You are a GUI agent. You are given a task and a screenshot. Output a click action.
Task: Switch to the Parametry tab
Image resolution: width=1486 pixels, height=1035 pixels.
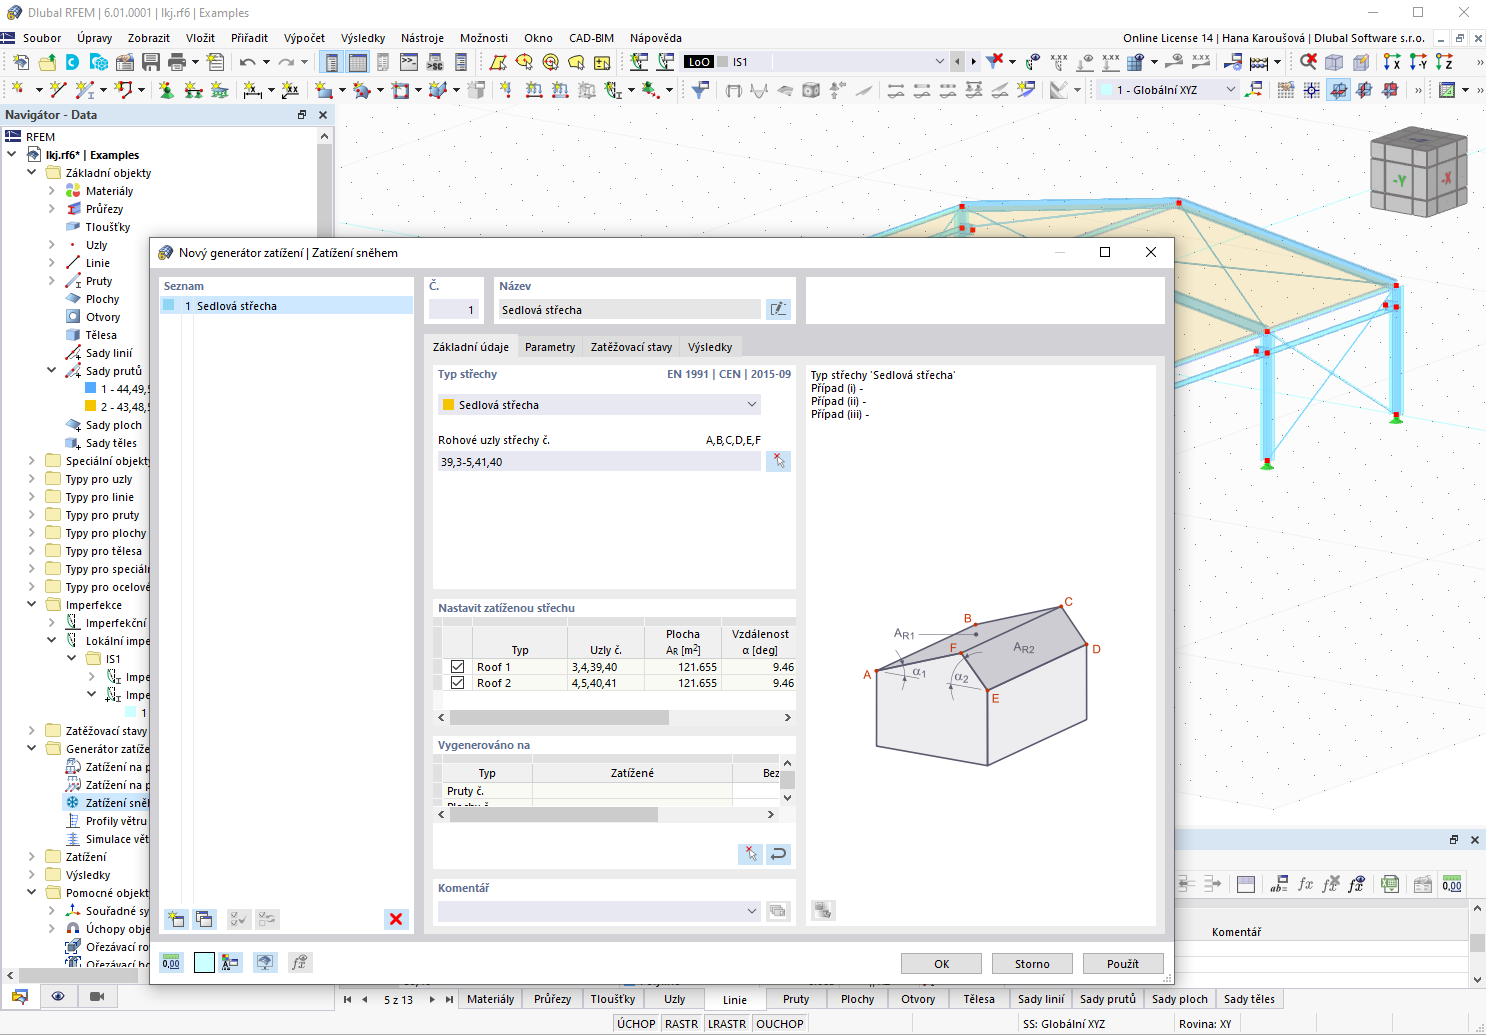(x=550, y=347)
